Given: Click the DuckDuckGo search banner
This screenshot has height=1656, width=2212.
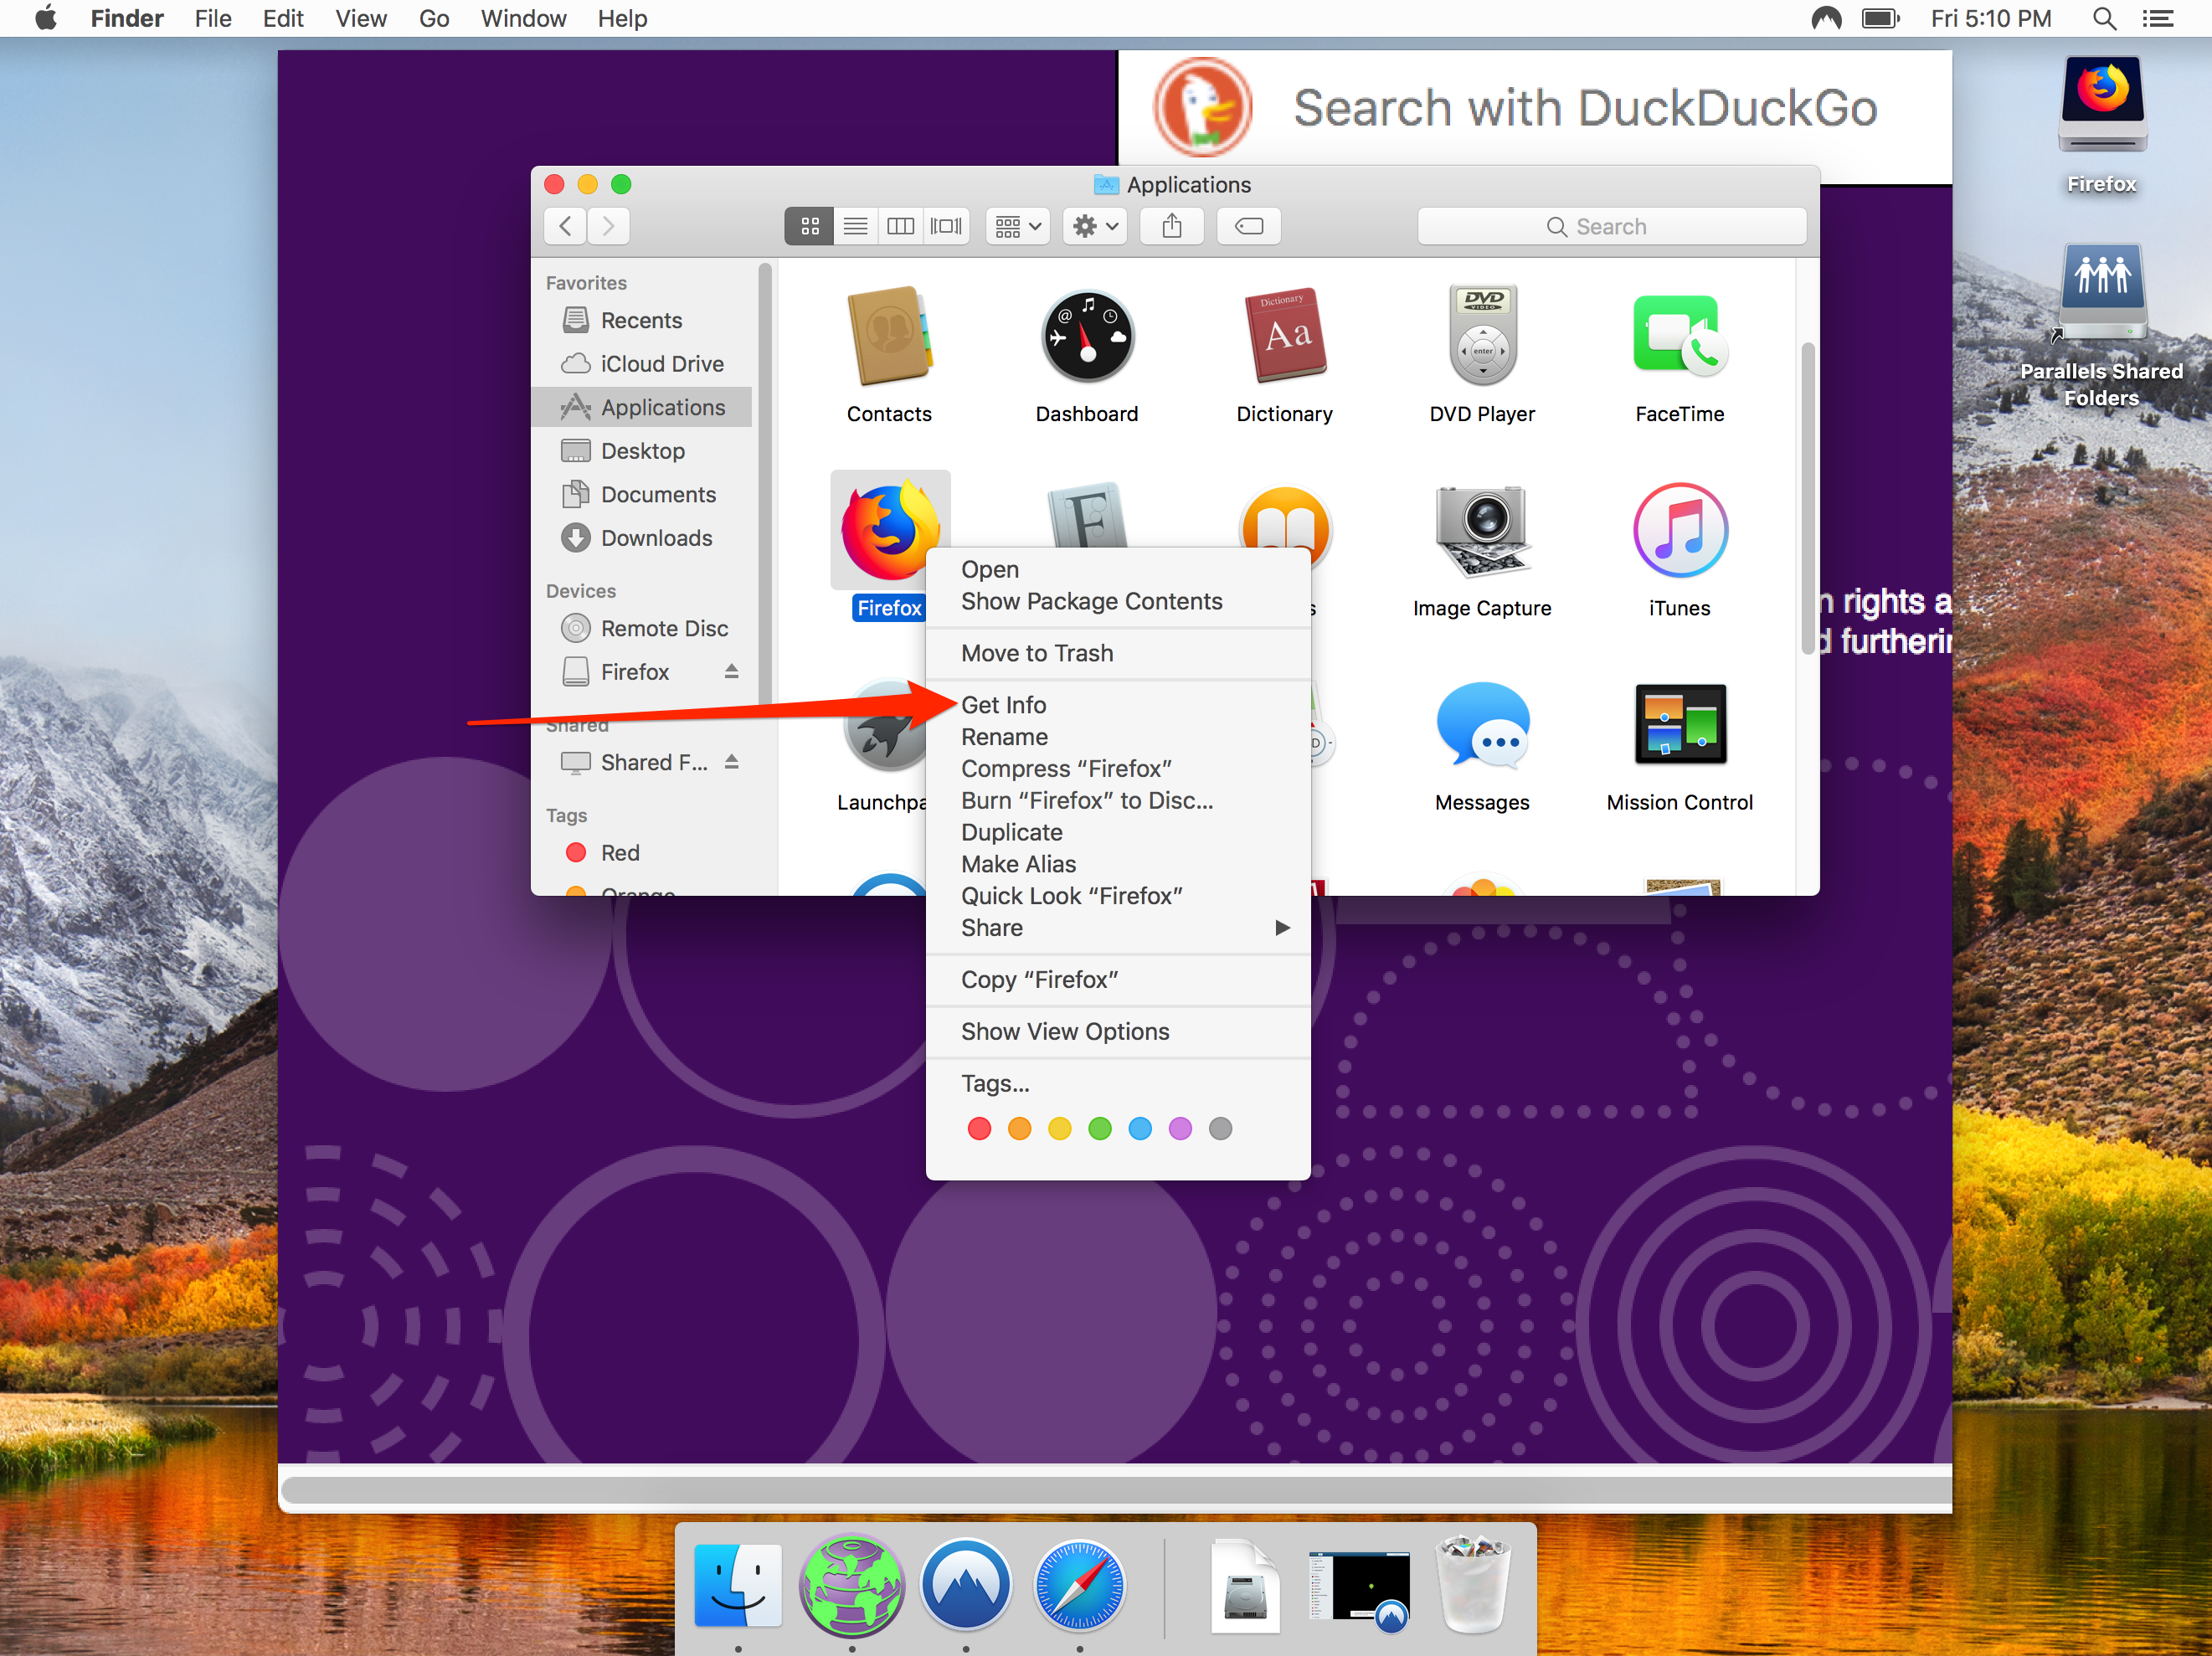Looking at the screenshot, I should point(1534,108).
